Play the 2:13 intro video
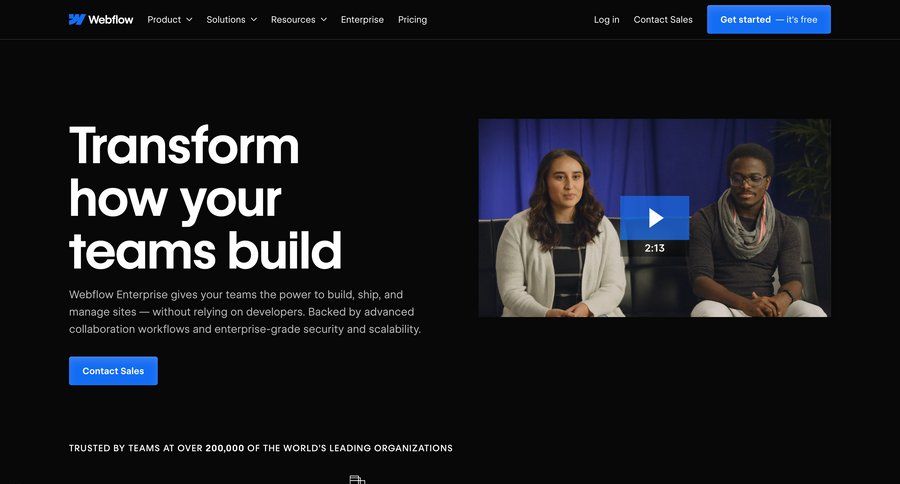The image size is (900, 484). click(654, 218)
